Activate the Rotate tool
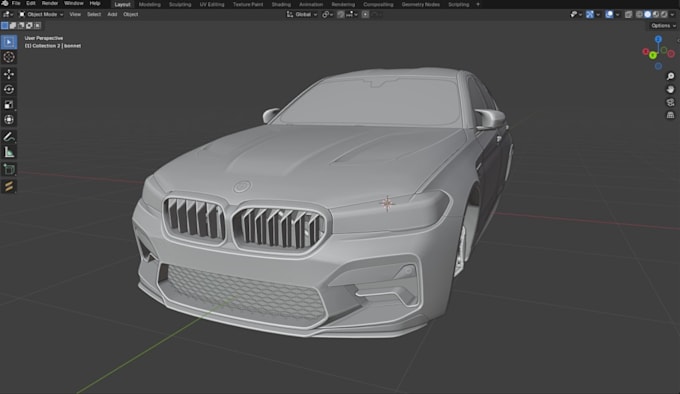 [9, 89]
